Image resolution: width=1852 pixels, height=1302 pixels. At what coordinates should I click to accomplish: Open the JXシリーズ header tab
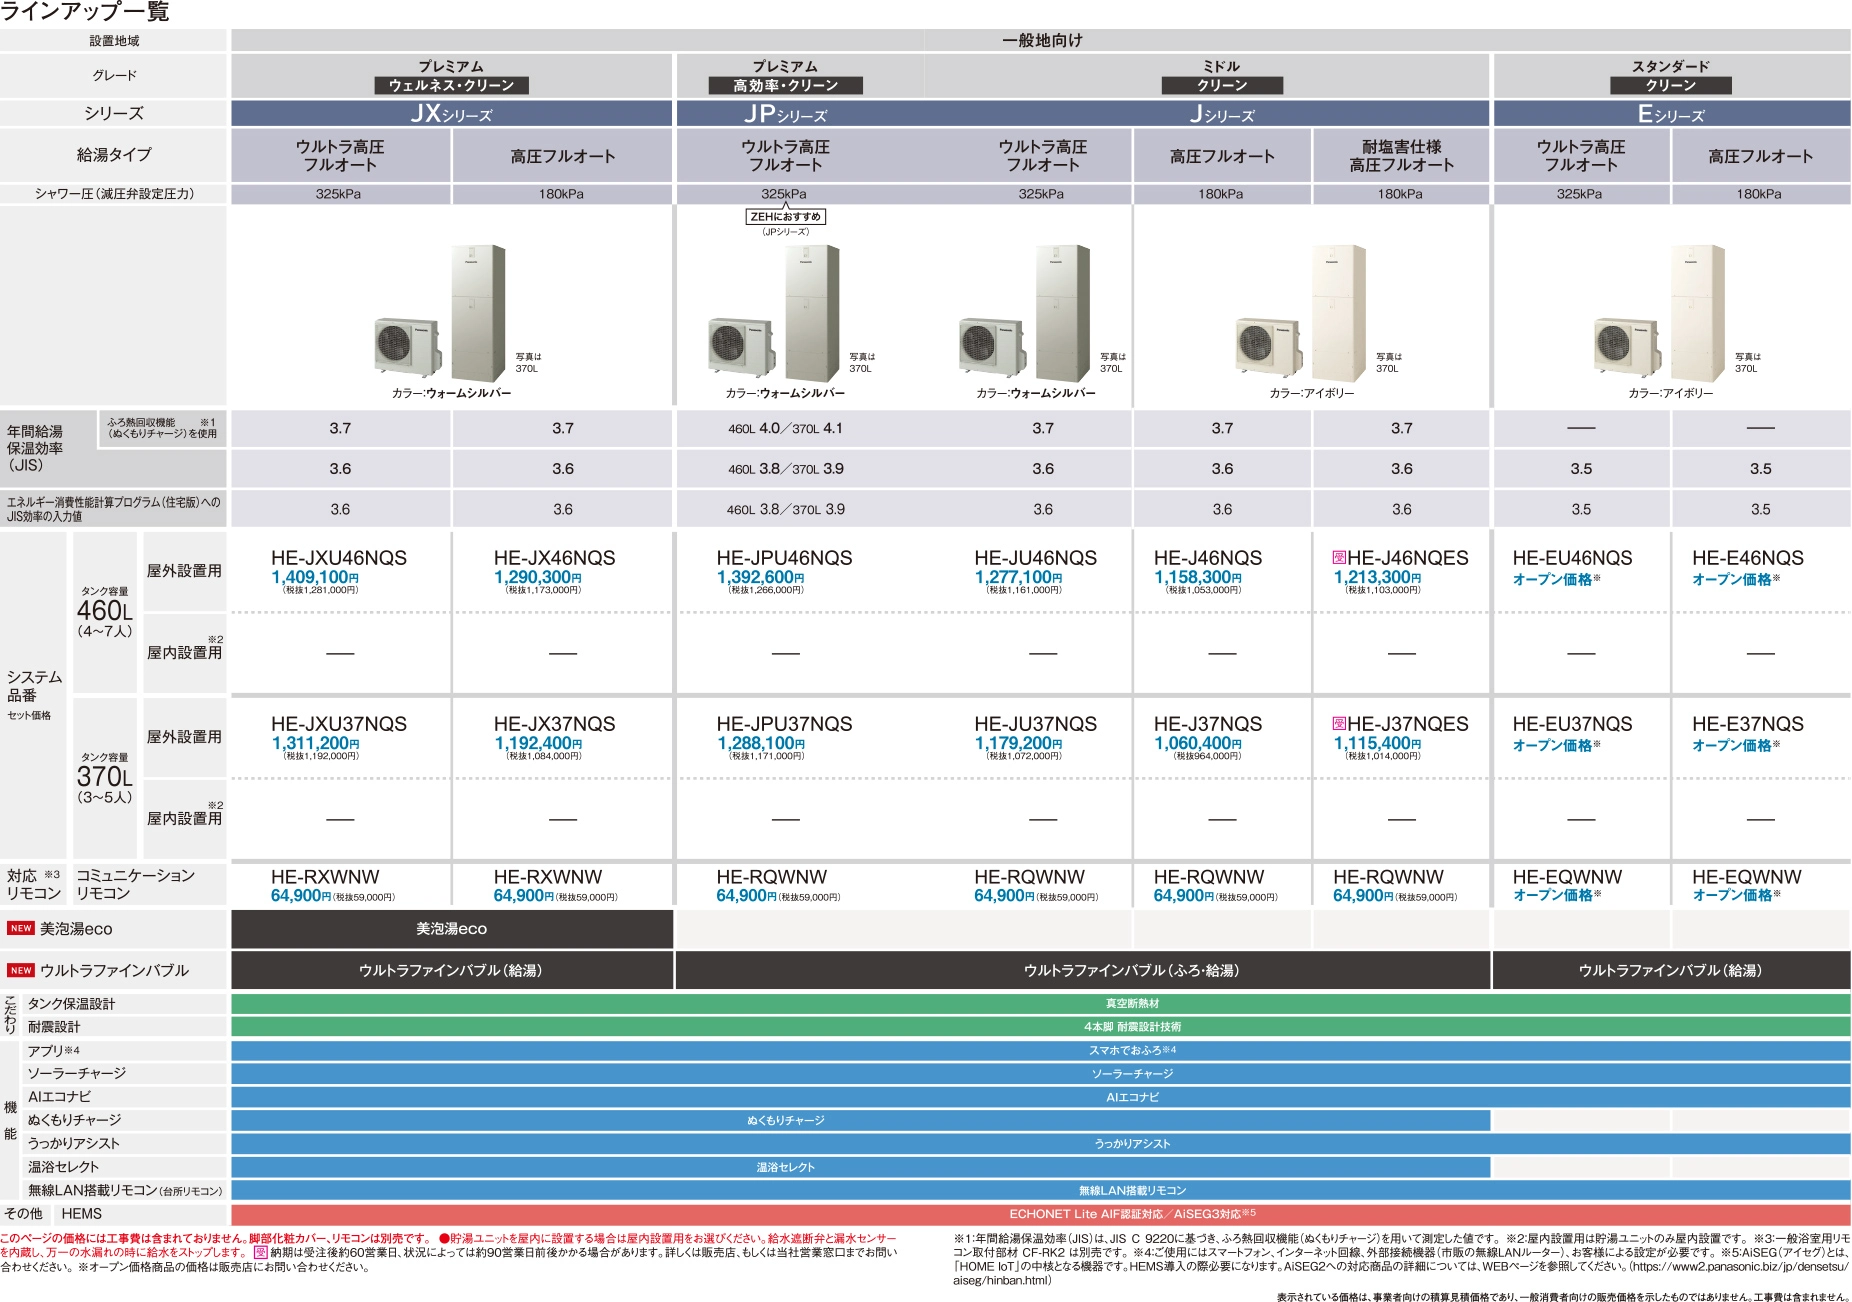451,114
